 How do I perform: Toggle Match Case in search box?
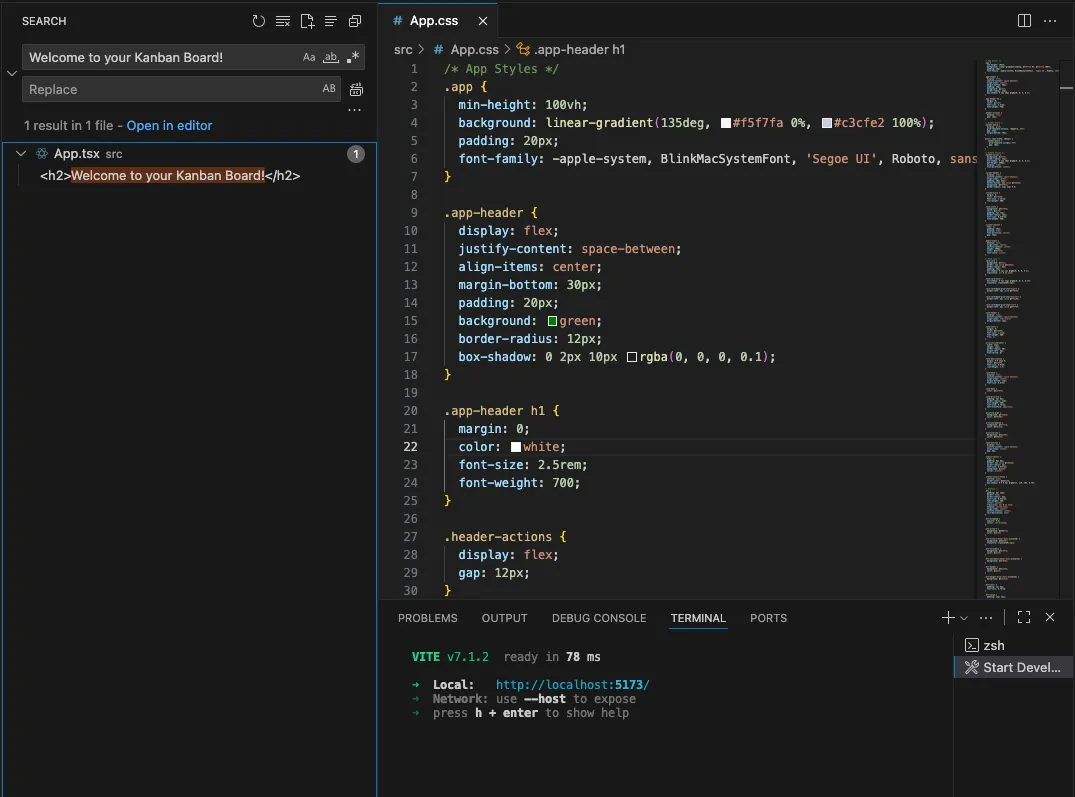tap(309, 58)
